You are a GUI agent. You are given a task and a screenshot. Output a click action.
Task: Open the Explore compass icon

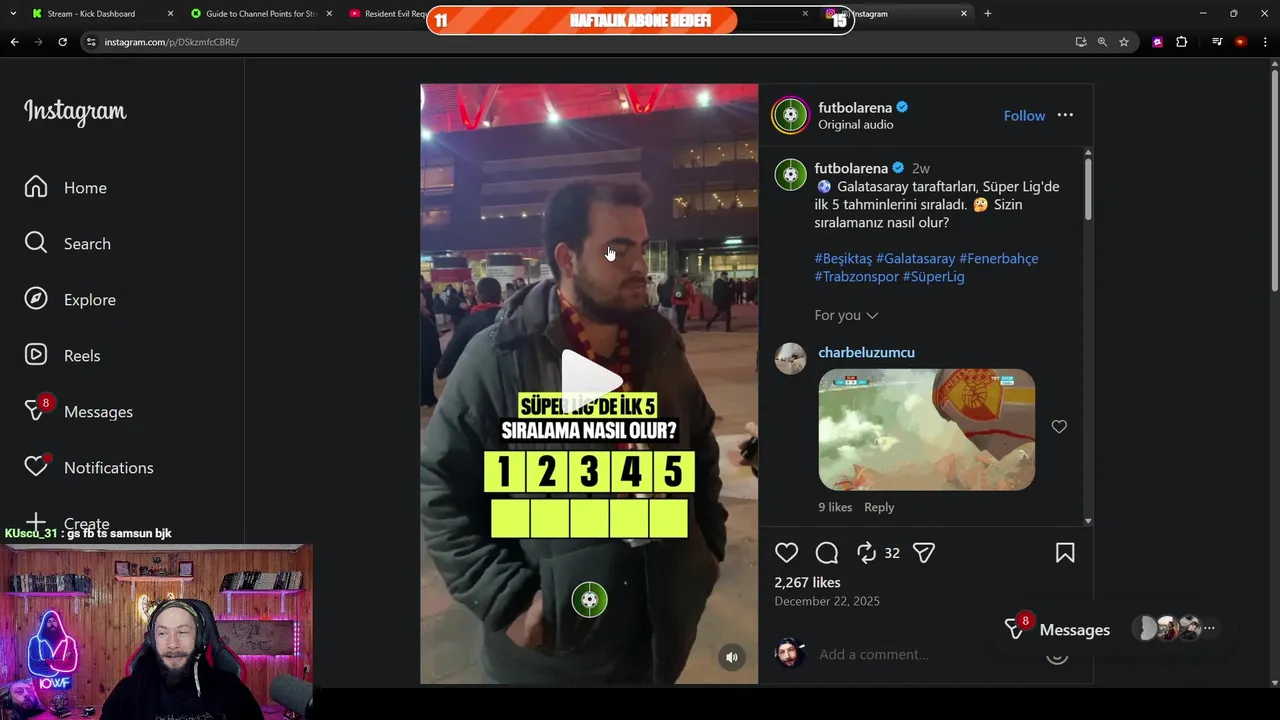(x=36, y=300)
